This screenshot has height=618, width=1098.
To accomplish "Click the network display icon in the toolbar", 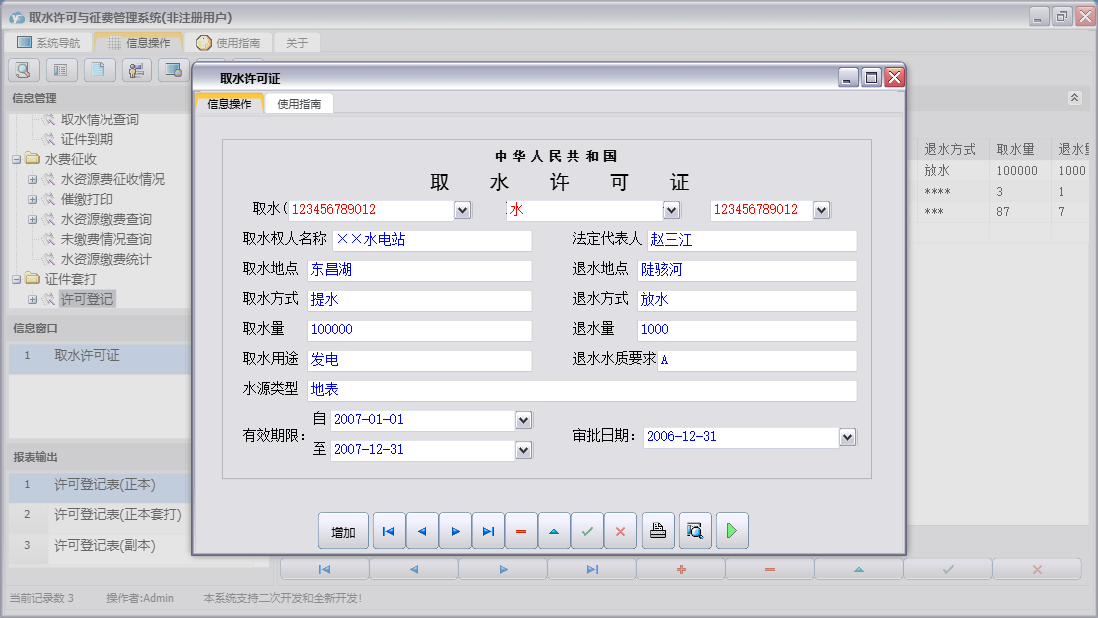I will [x=173, y=71].
